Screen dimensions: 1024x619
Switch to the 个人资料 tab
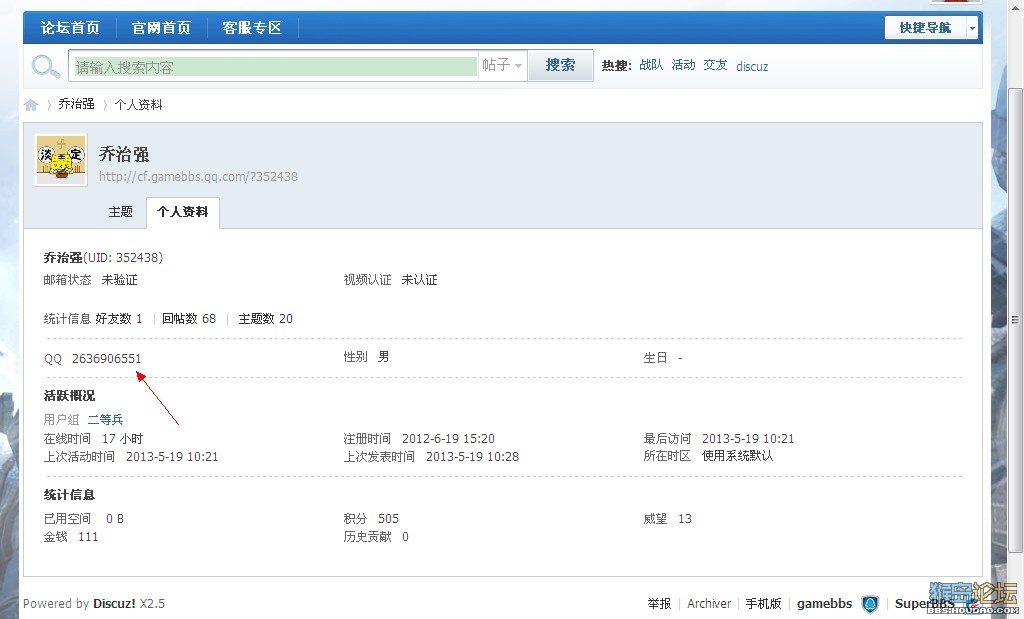click(183, 212)
